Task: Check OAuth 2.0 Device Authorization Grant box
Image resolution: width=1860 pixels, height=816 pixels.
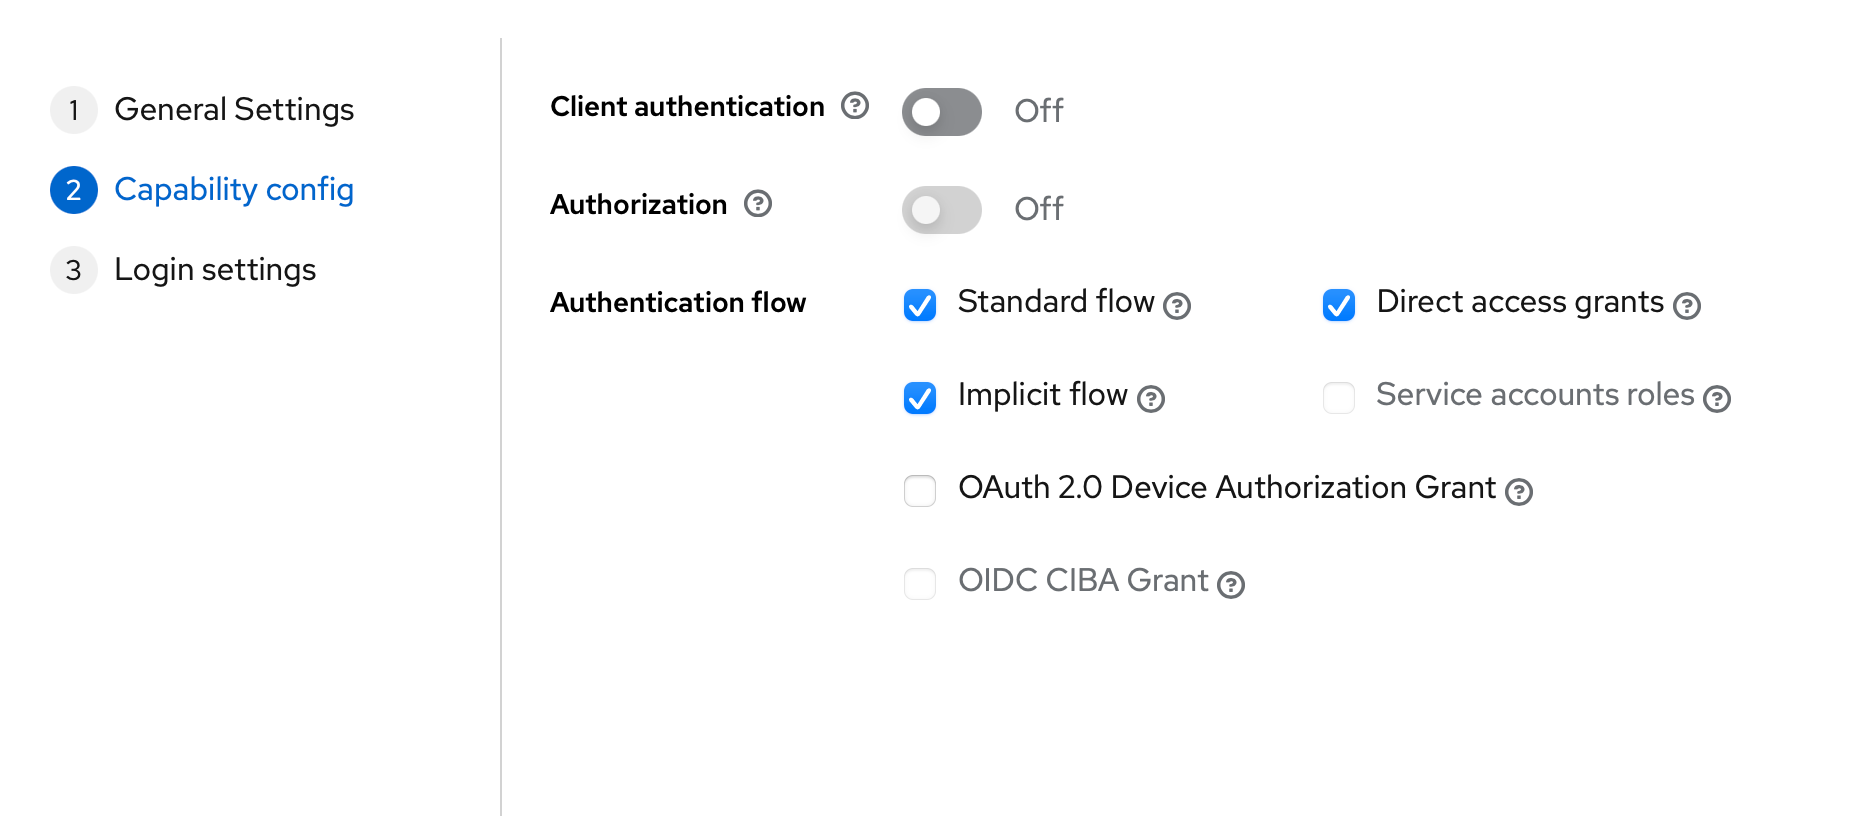Action: click(x=920, y=491)
